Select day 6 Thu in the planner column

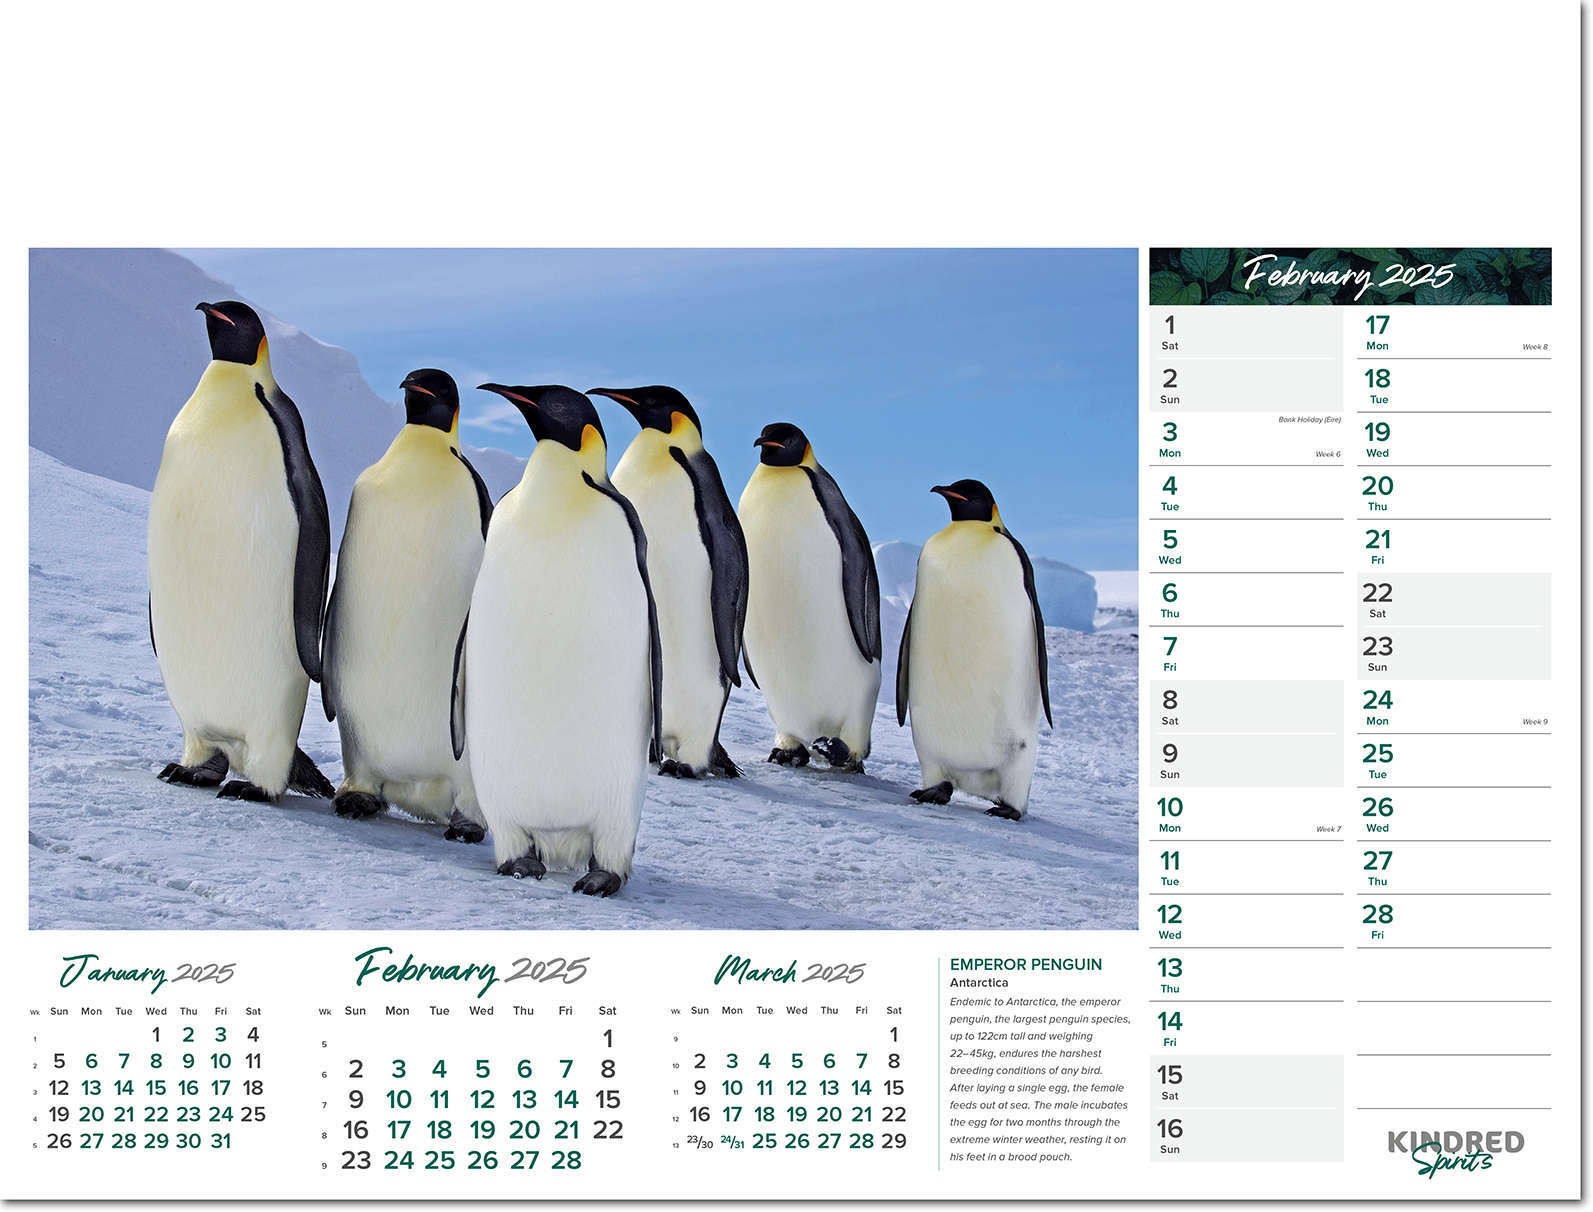click(x=1246, y=600)
